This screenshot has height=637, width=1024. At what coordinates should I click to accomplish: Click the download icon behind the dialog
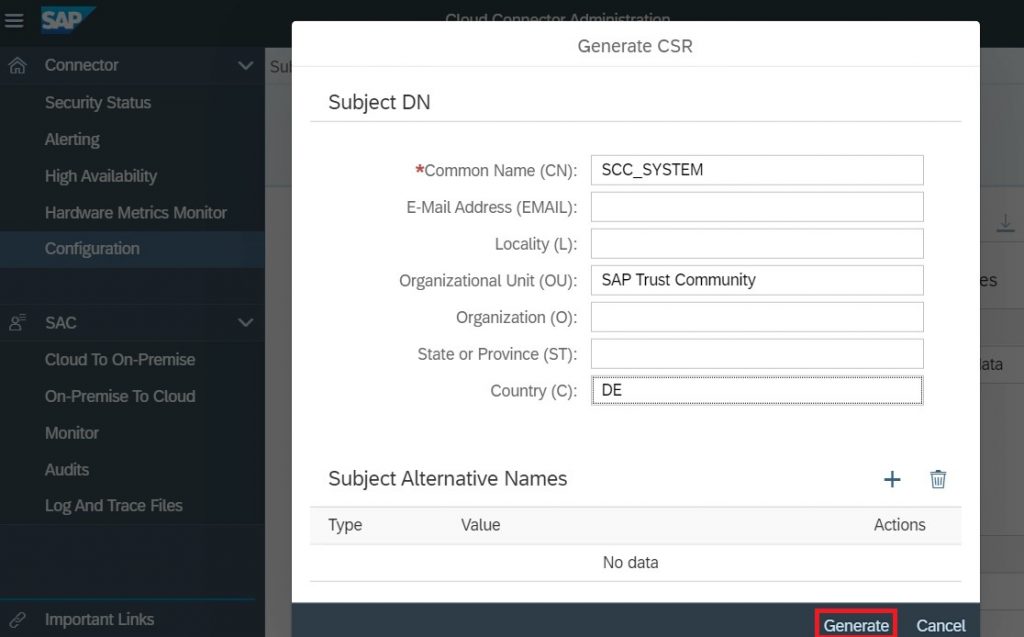click(x=1006, y=223)
